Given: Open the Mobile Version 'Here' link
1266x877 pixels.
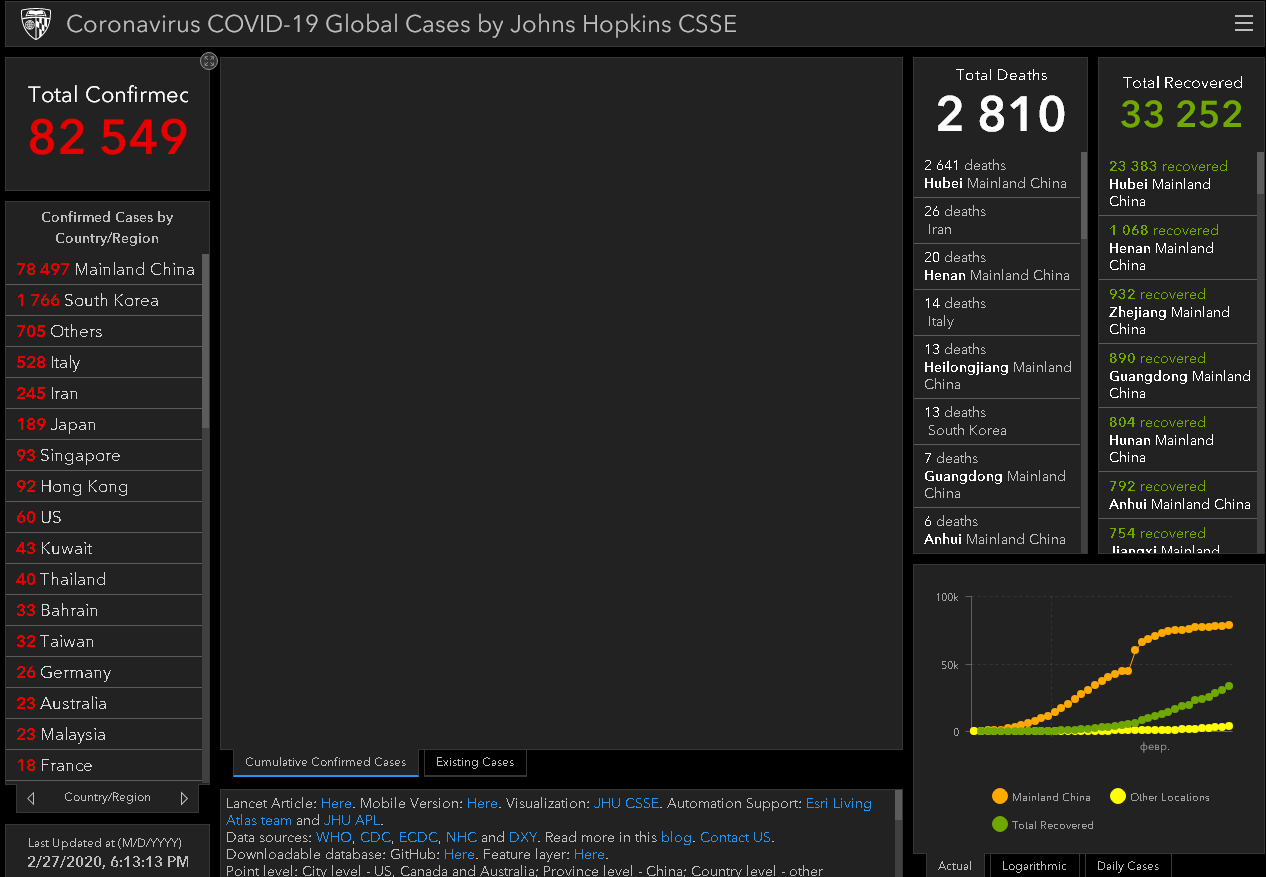Looking at the screenshot, I should pos(482,803).
